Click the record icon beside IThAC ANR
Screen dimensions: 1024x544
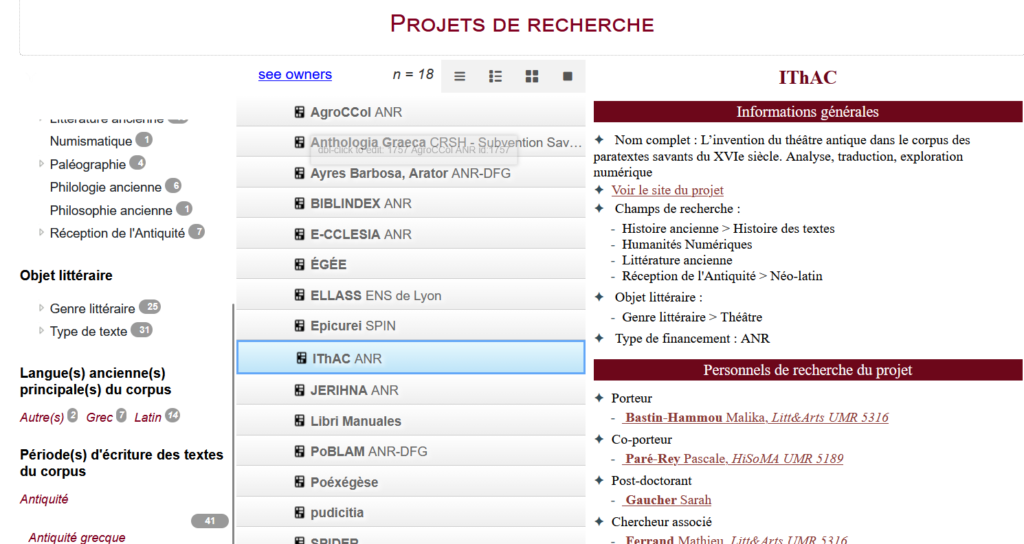(x=301, y=358)
